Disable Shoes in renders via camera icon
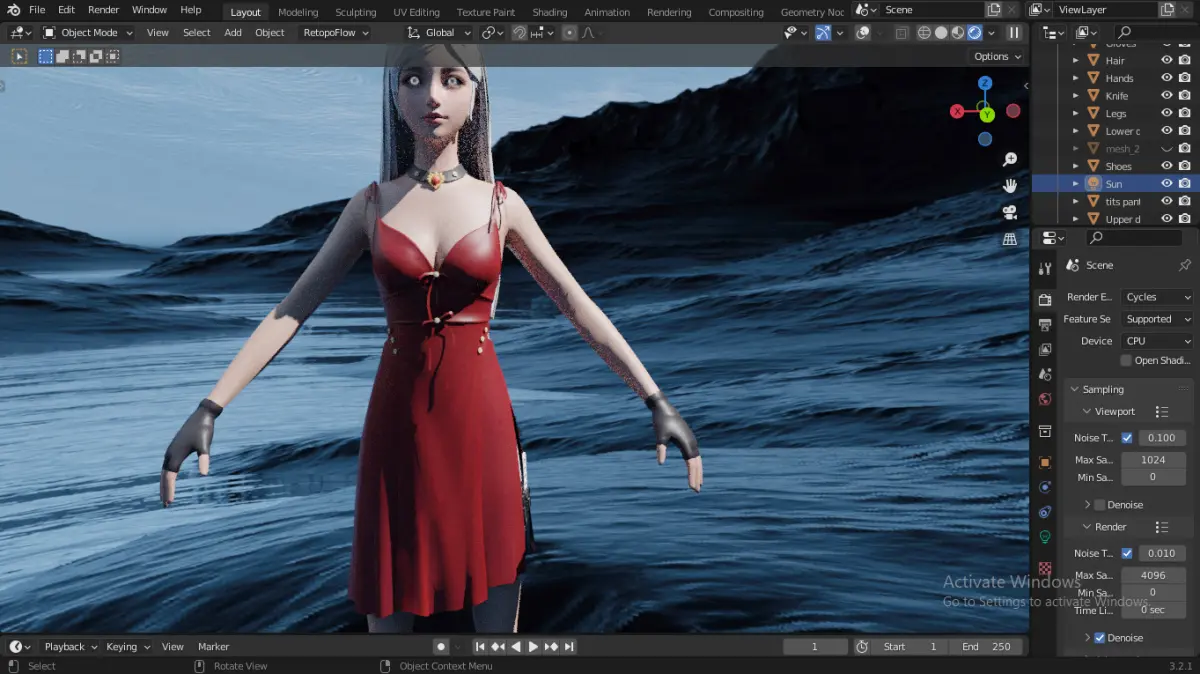 [1184, 166]
